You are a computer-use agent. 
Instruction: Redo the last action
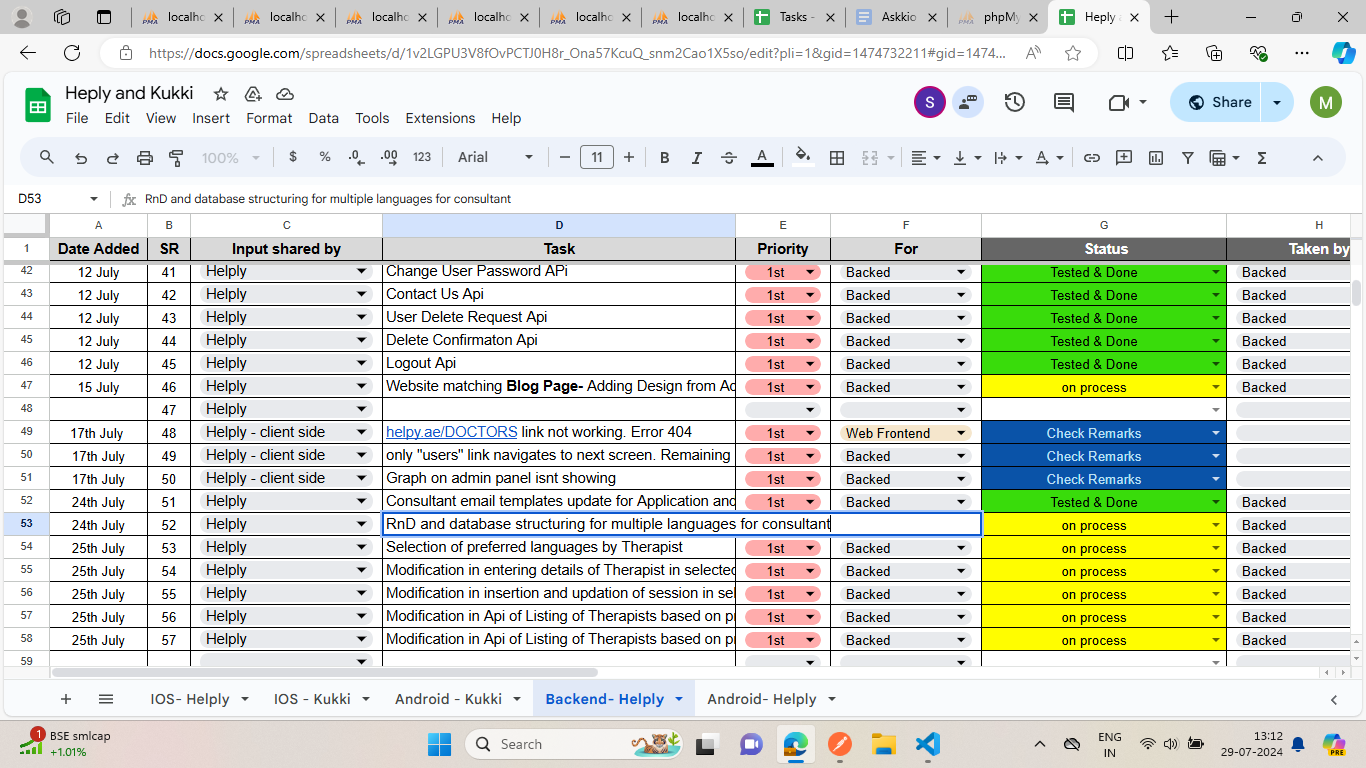pyautogui.click(x=113, y=157)
